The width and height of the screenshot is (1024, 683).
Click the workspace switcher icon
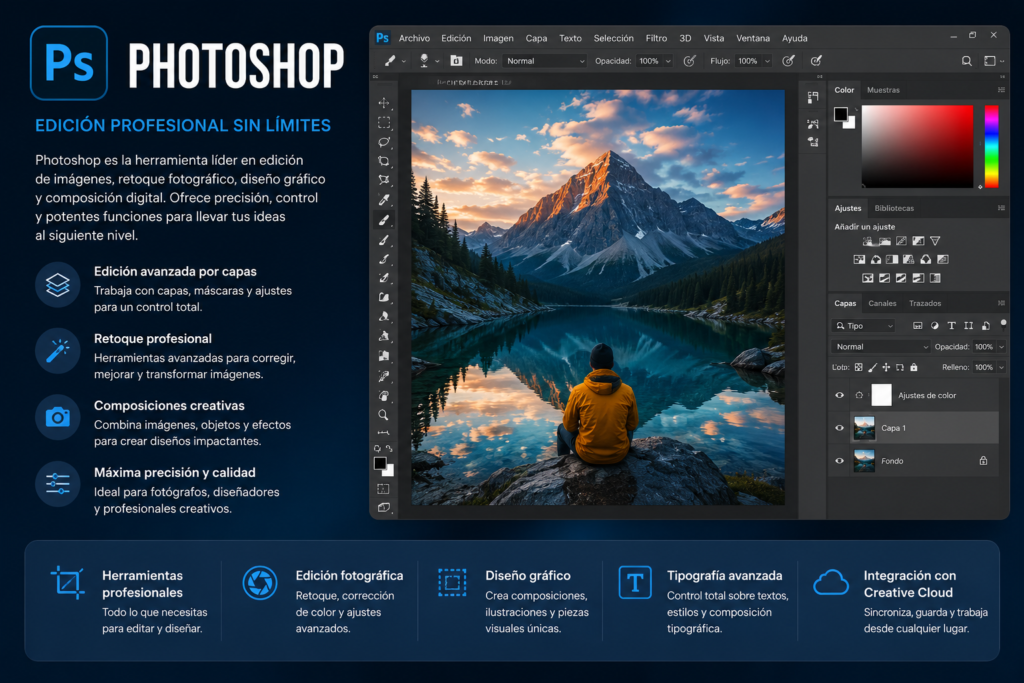(x=990, y=61)
